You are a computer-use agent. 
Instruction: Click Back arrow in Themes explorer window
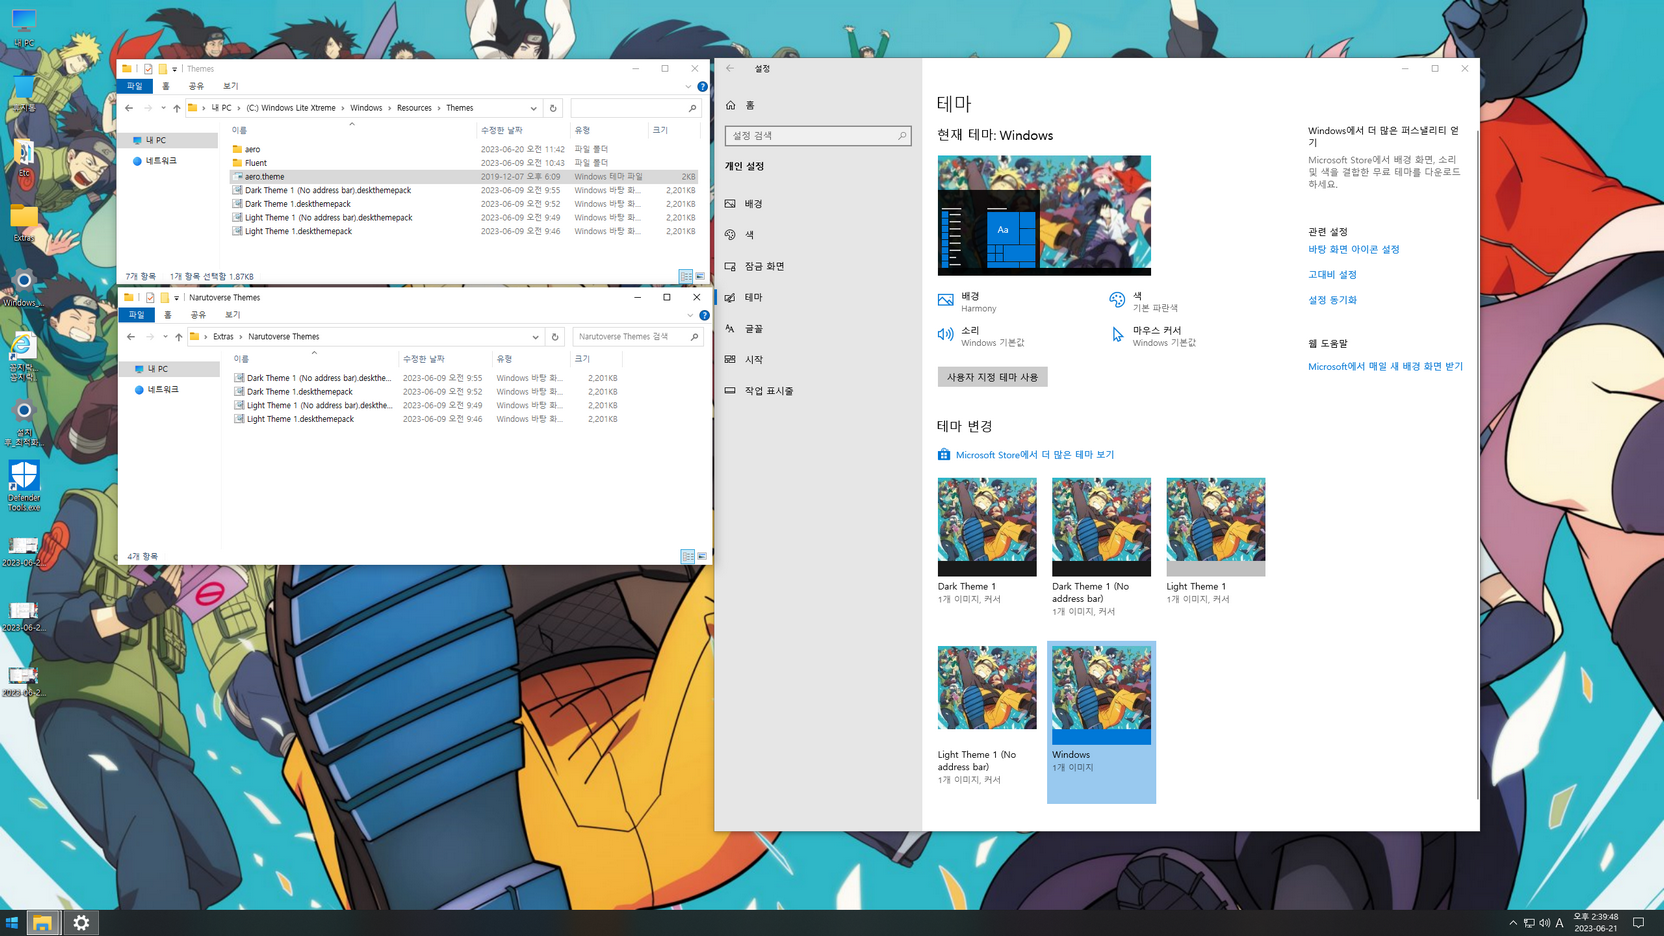point(129,108)
